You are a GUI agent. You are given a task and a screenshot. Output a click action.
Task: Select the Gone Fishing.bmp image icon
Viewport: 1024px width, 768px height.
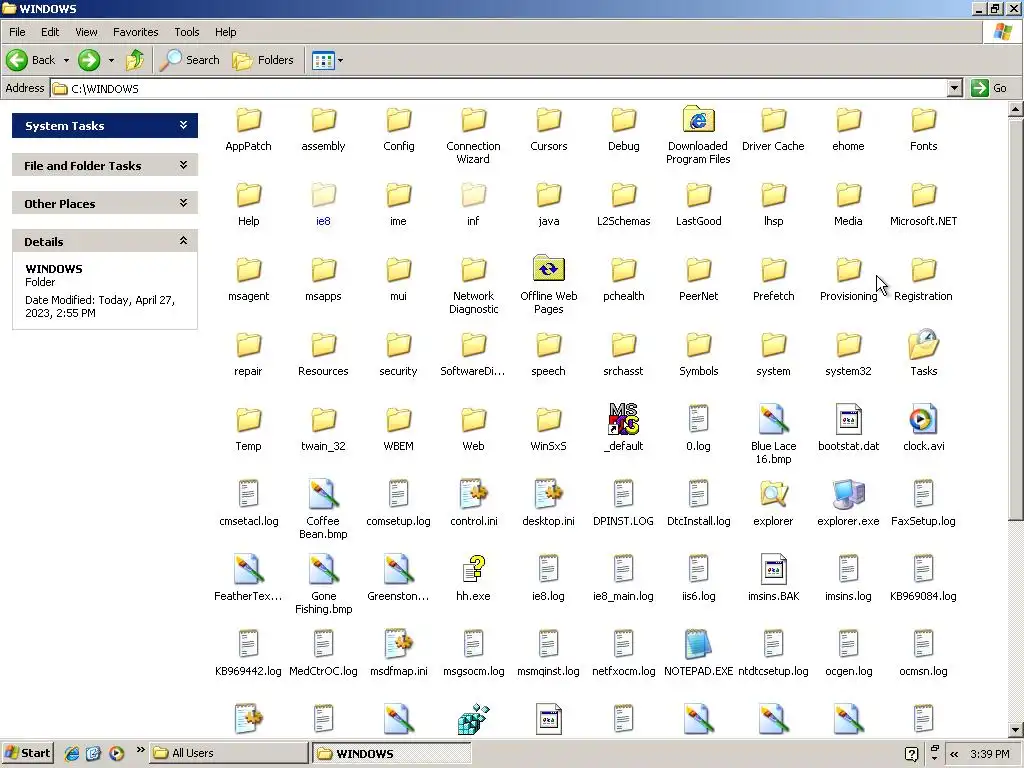click(x=323, y=569)
